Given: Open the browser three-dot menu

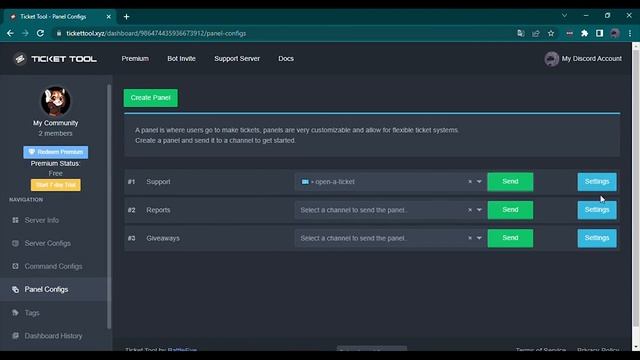Looking at the screenshot, I should pos(630,33).
